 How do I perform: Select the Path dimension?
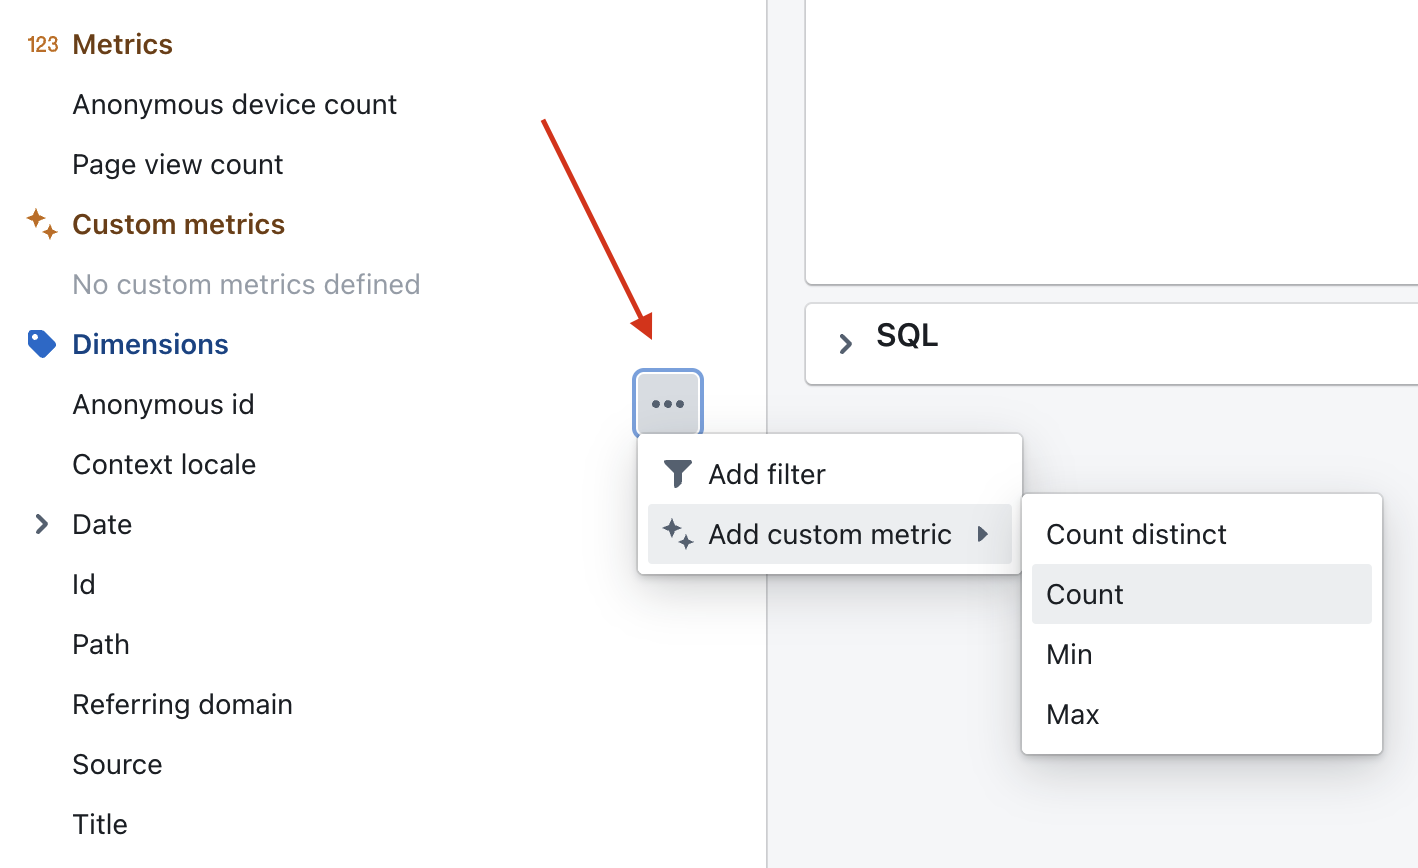101,644
